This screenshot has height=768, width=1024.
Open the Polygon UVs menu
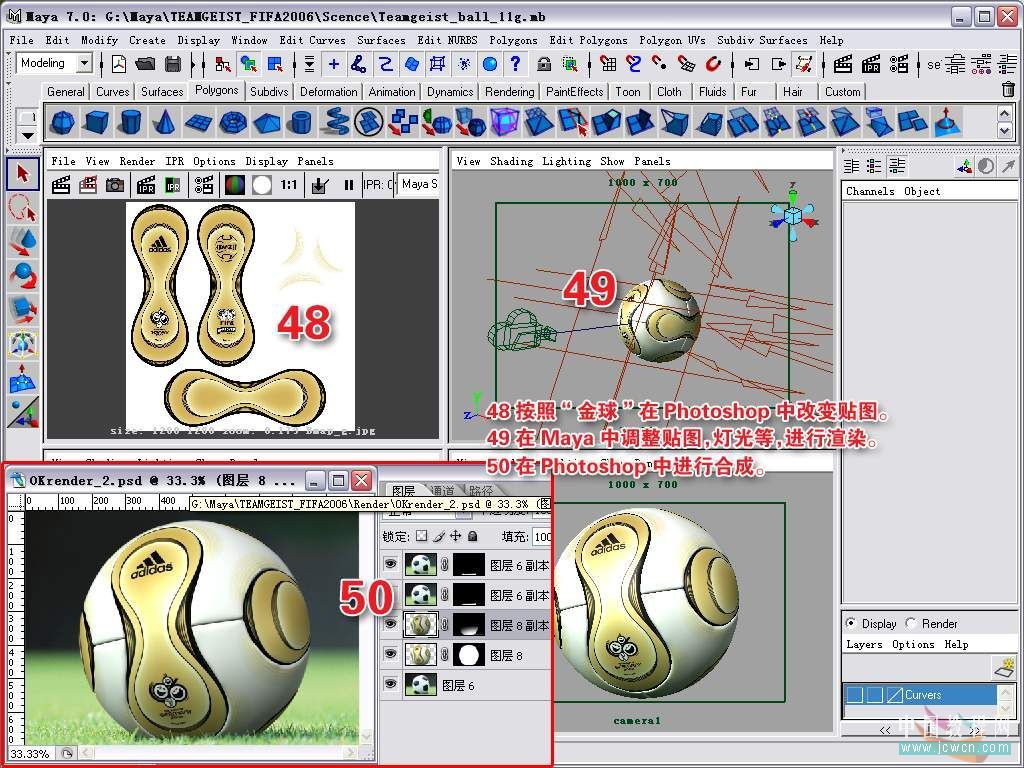[x=672, y=40]
